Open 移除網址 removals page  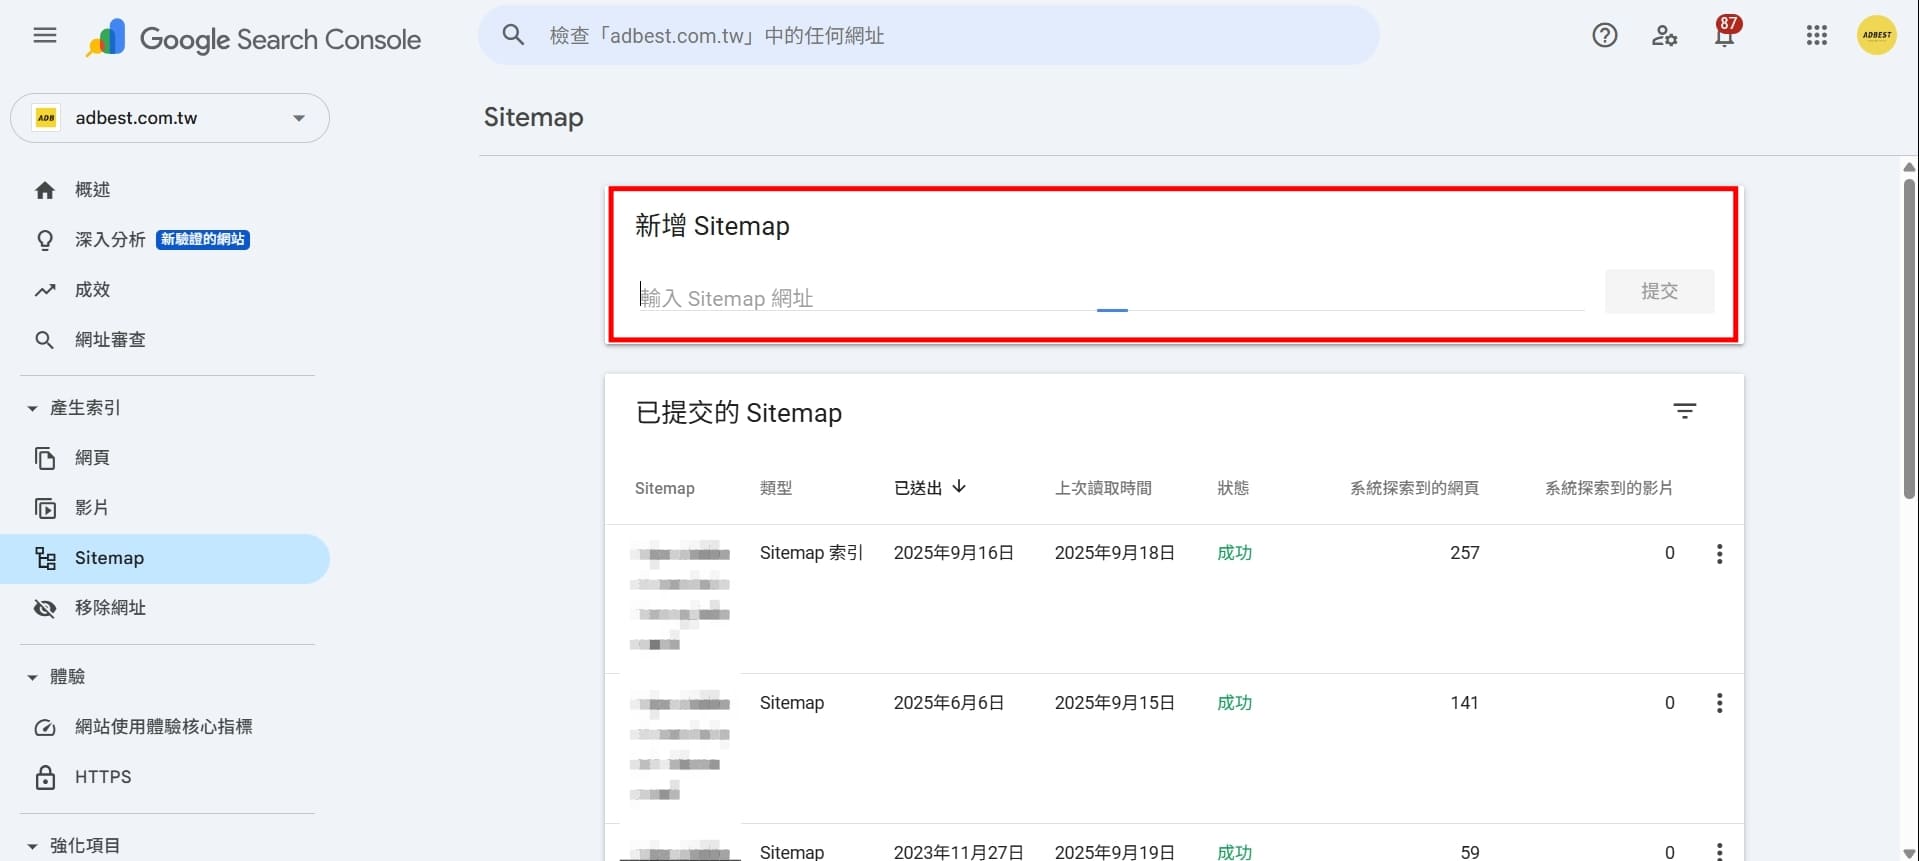[110, 608]
